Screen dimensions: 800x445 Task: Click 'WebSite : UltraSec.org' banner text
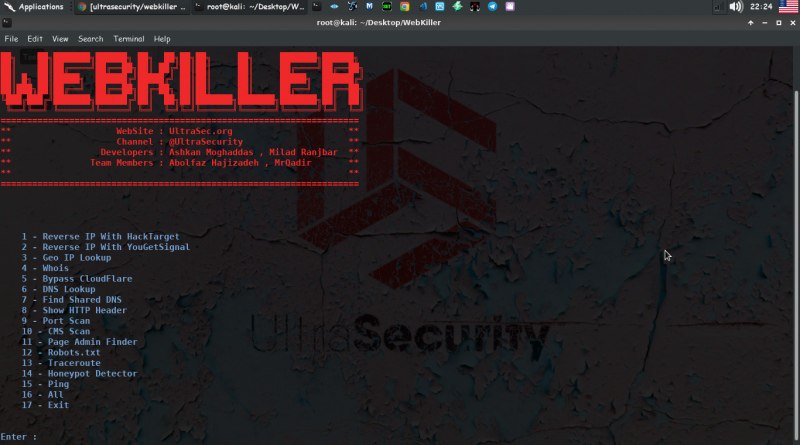[174, 131]
